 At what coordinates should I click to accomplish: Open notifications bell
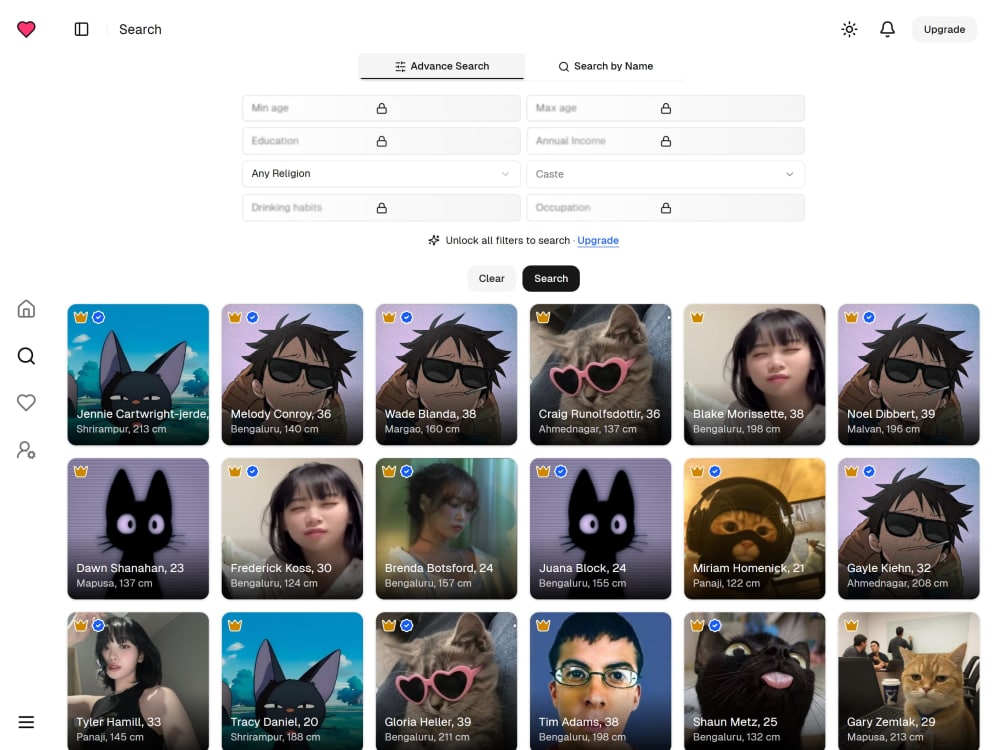(887, 29)
